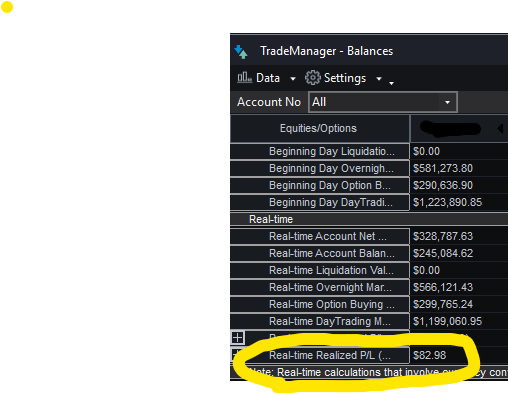Select Real-time Realized P/L row
Image resolution: width=508 pixels, height=394 pixels.
[x=369, y=355]
